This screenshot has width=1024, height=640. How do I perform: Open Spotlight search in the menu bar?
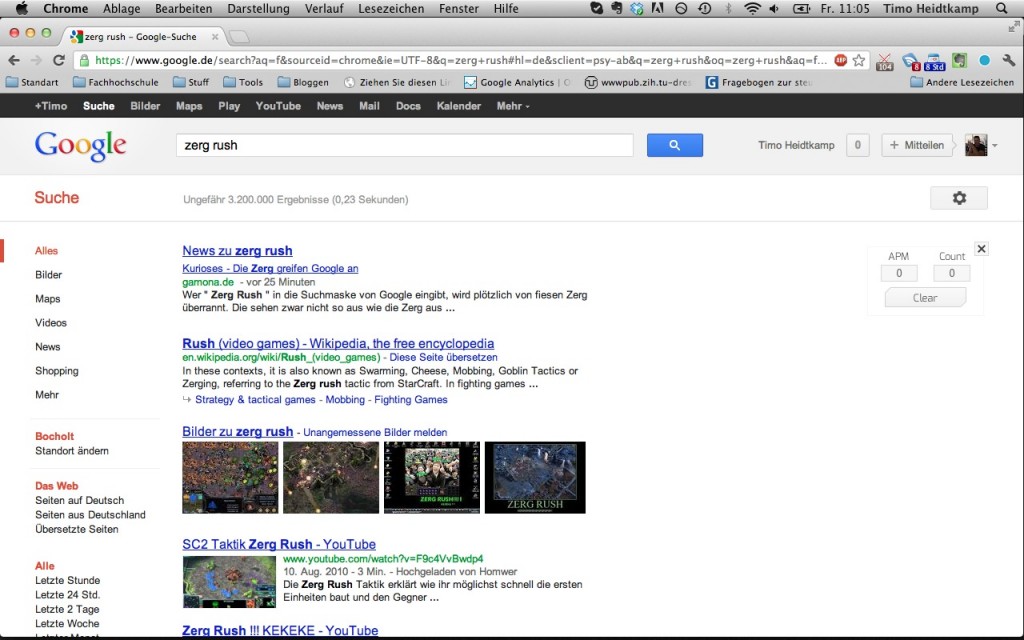[x=1002, y=8]
